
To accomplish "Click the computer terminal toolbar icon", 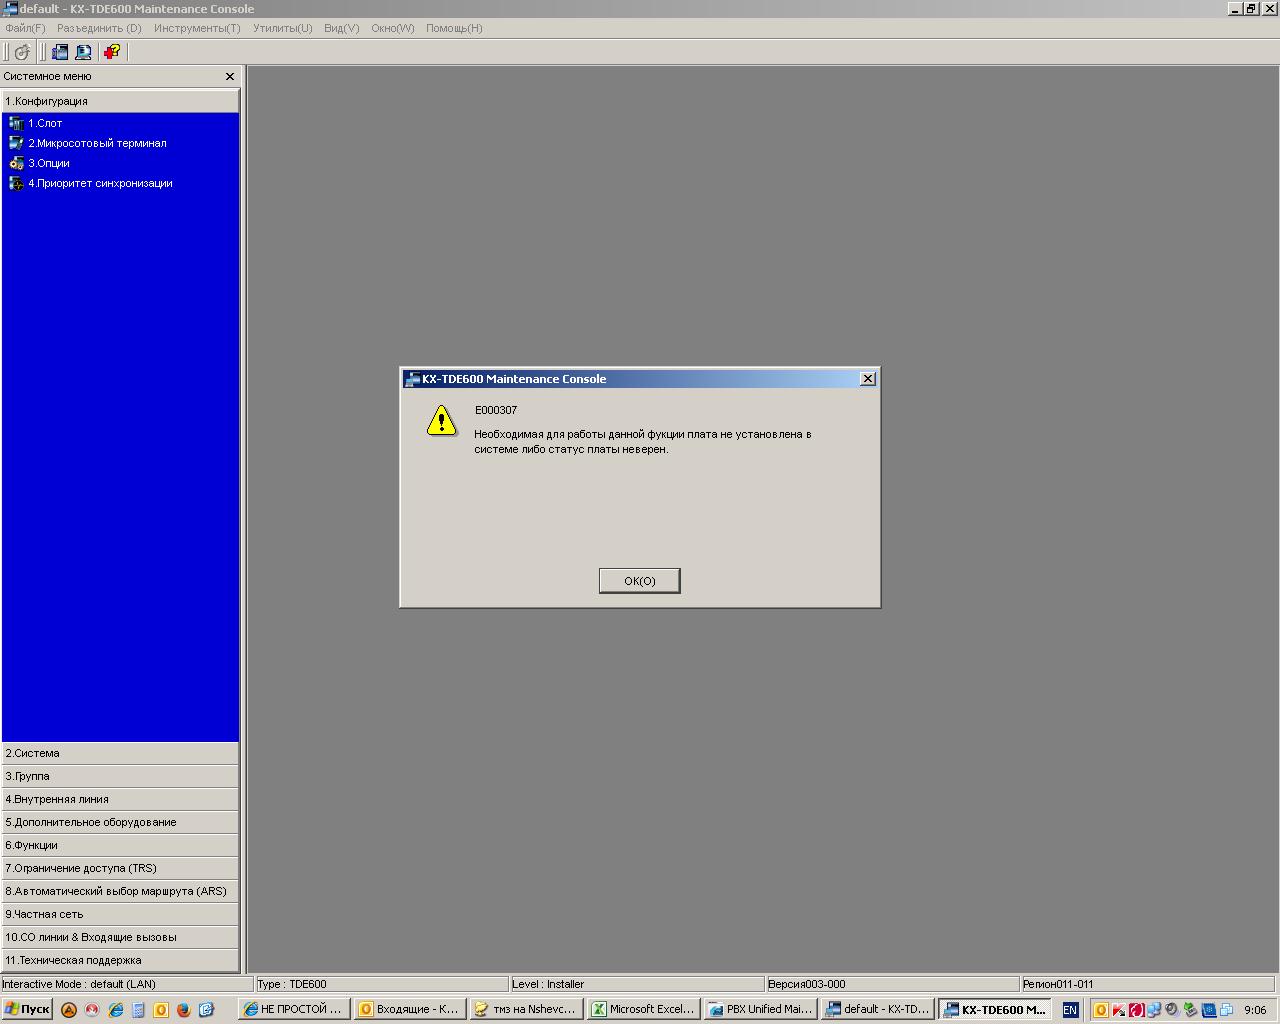I will click(x=83, y=52).
